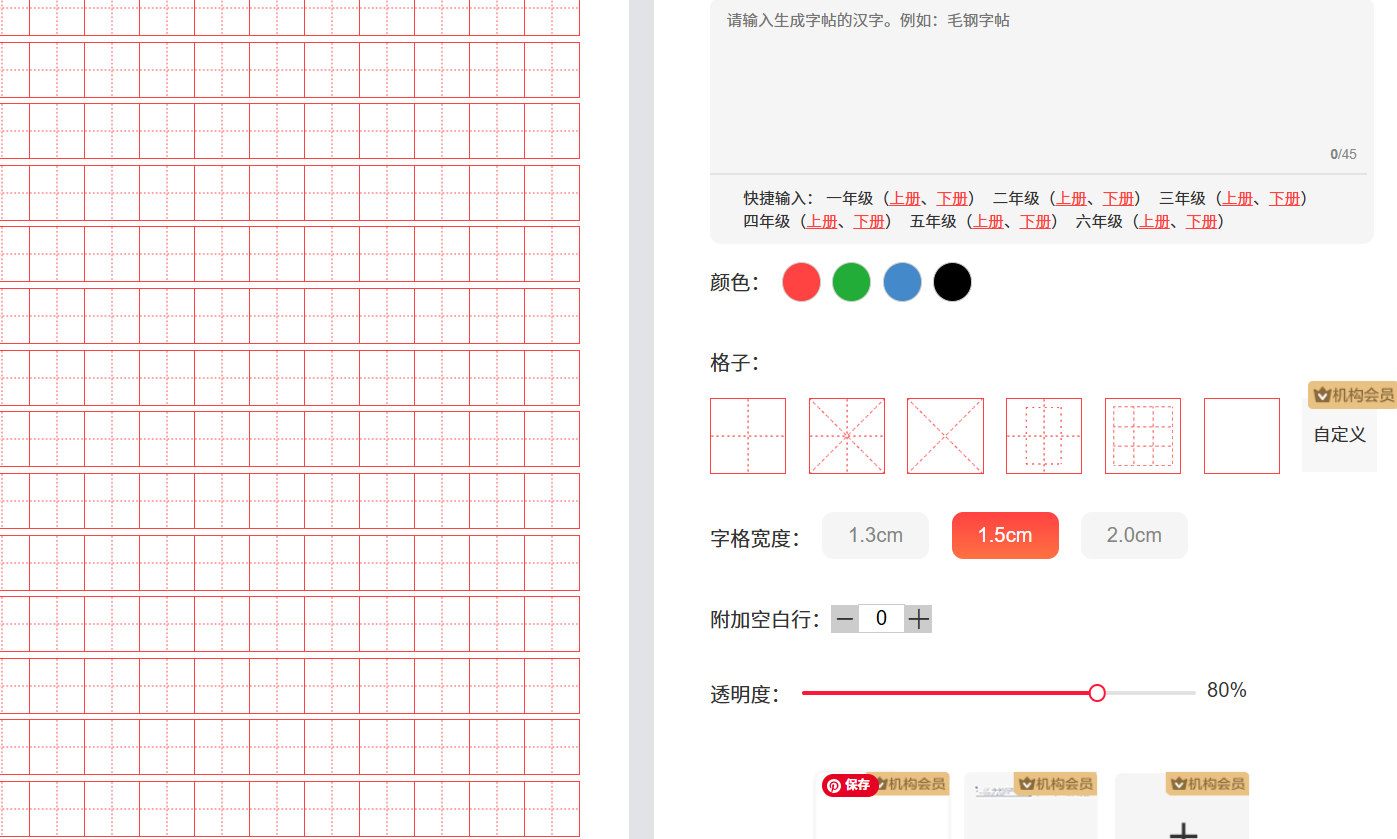1397x839 pixels.
Task: Decrease extra blank rows with minus
Action: (x=845, y=619)
